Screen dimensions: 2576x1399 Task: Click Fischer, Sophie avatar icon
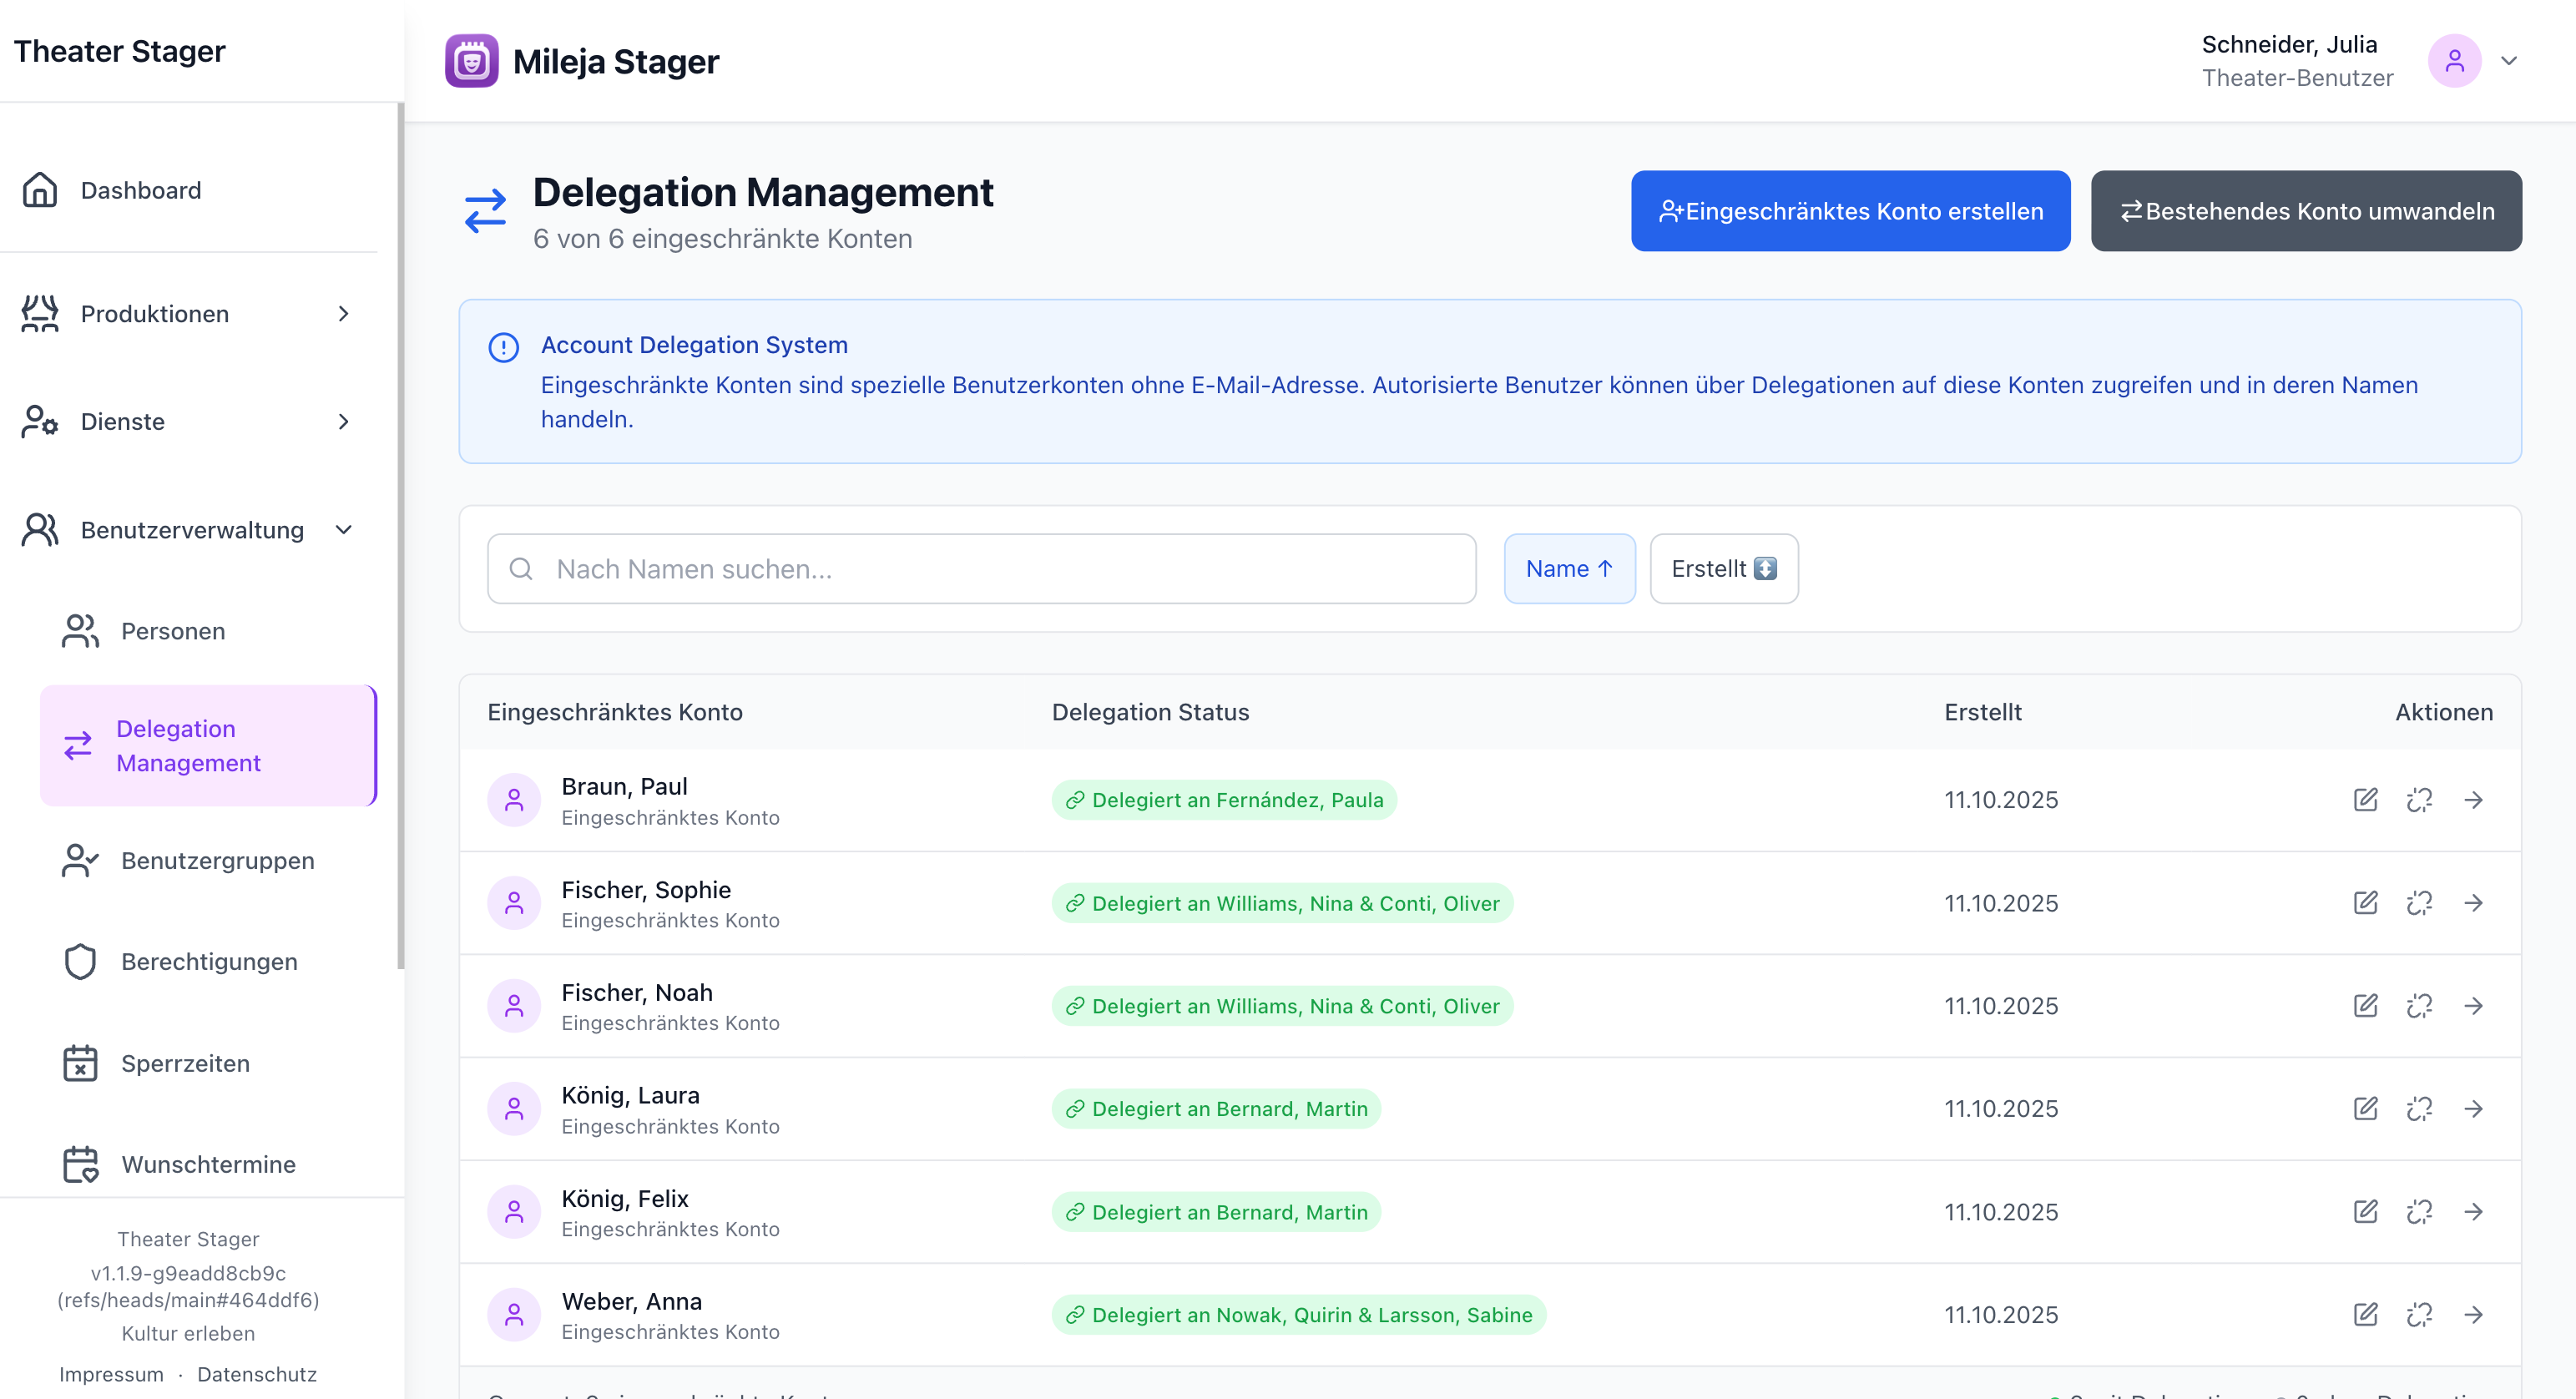514,903
